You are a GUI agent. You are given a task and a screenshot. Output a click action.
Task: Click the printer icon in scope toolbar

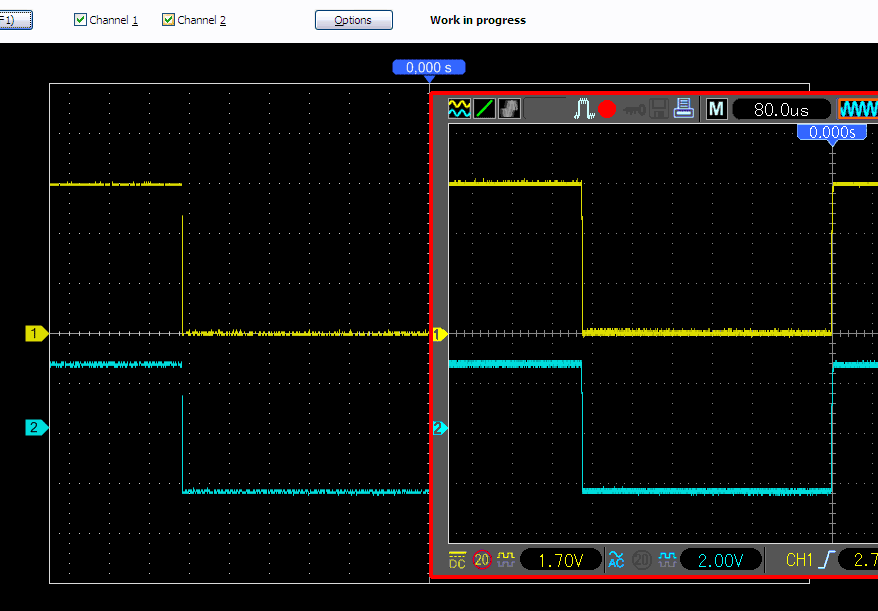[x=684, y=109]
